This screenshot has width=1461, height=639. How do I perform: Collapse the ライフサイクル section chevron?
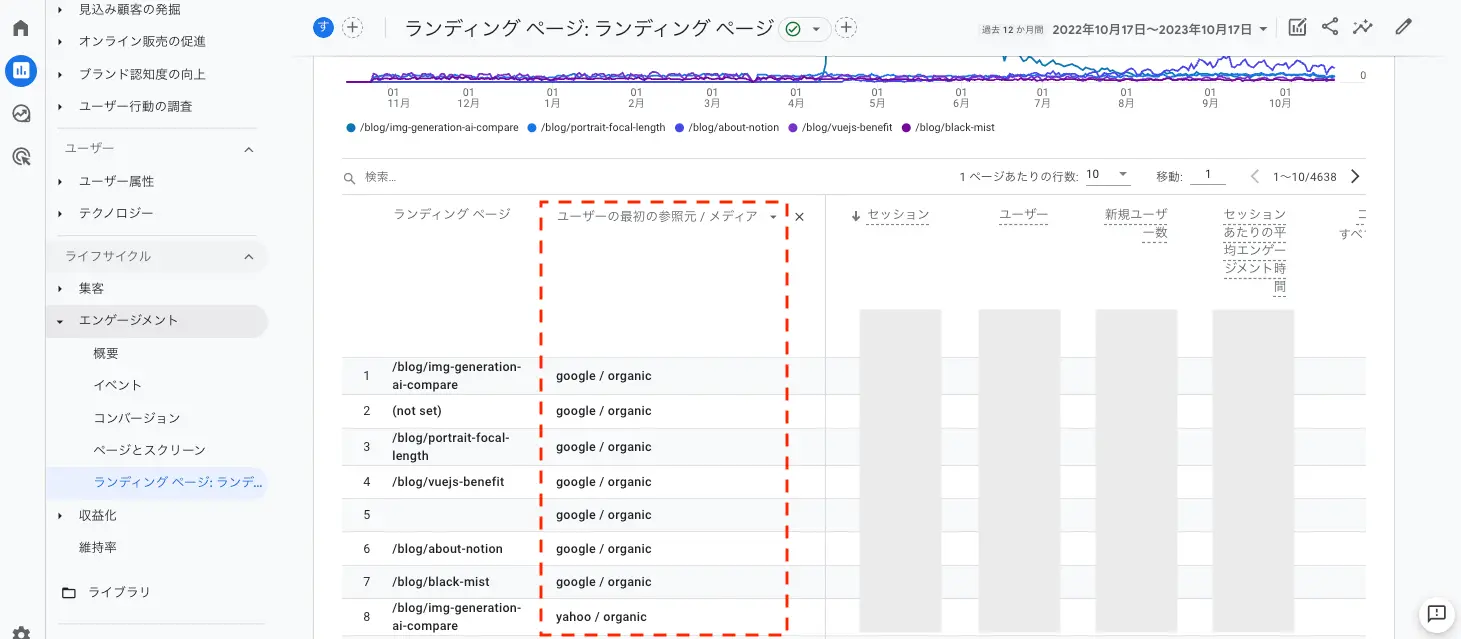pos(249,257)
